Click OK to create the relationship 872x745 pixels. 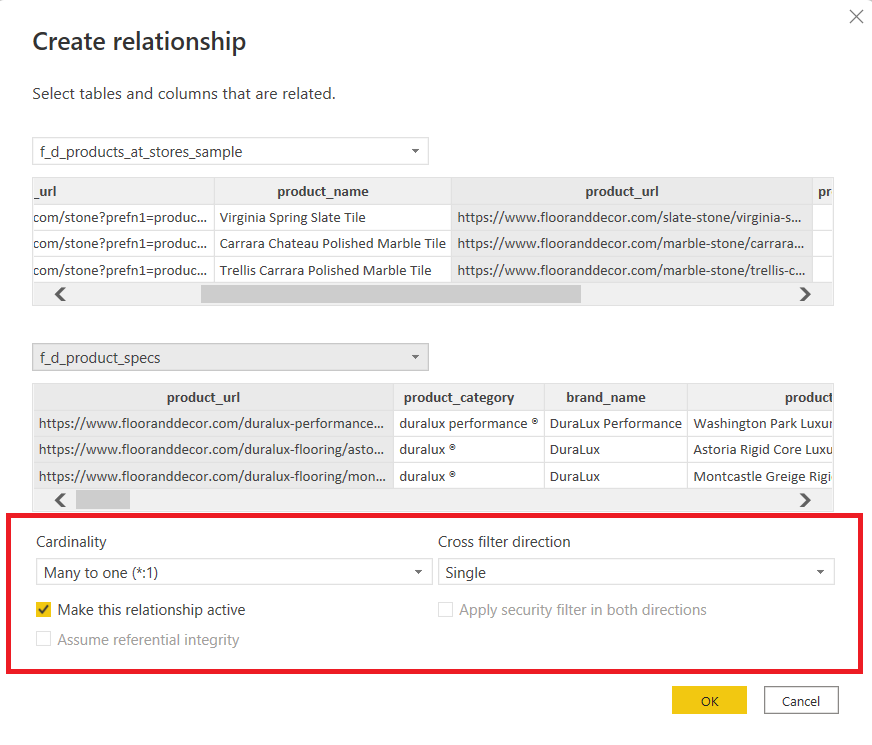tap(709, 701)
